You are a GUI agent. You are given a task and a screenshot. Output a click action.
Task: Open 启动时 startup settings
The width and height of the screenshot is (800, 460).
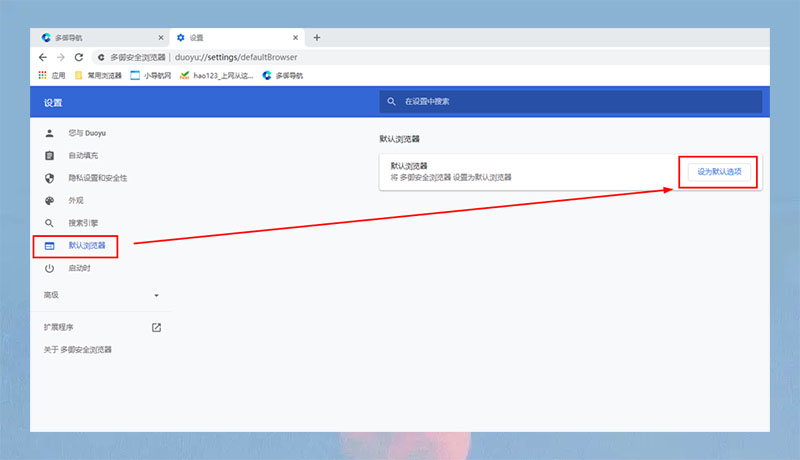[x=80, y=268]
